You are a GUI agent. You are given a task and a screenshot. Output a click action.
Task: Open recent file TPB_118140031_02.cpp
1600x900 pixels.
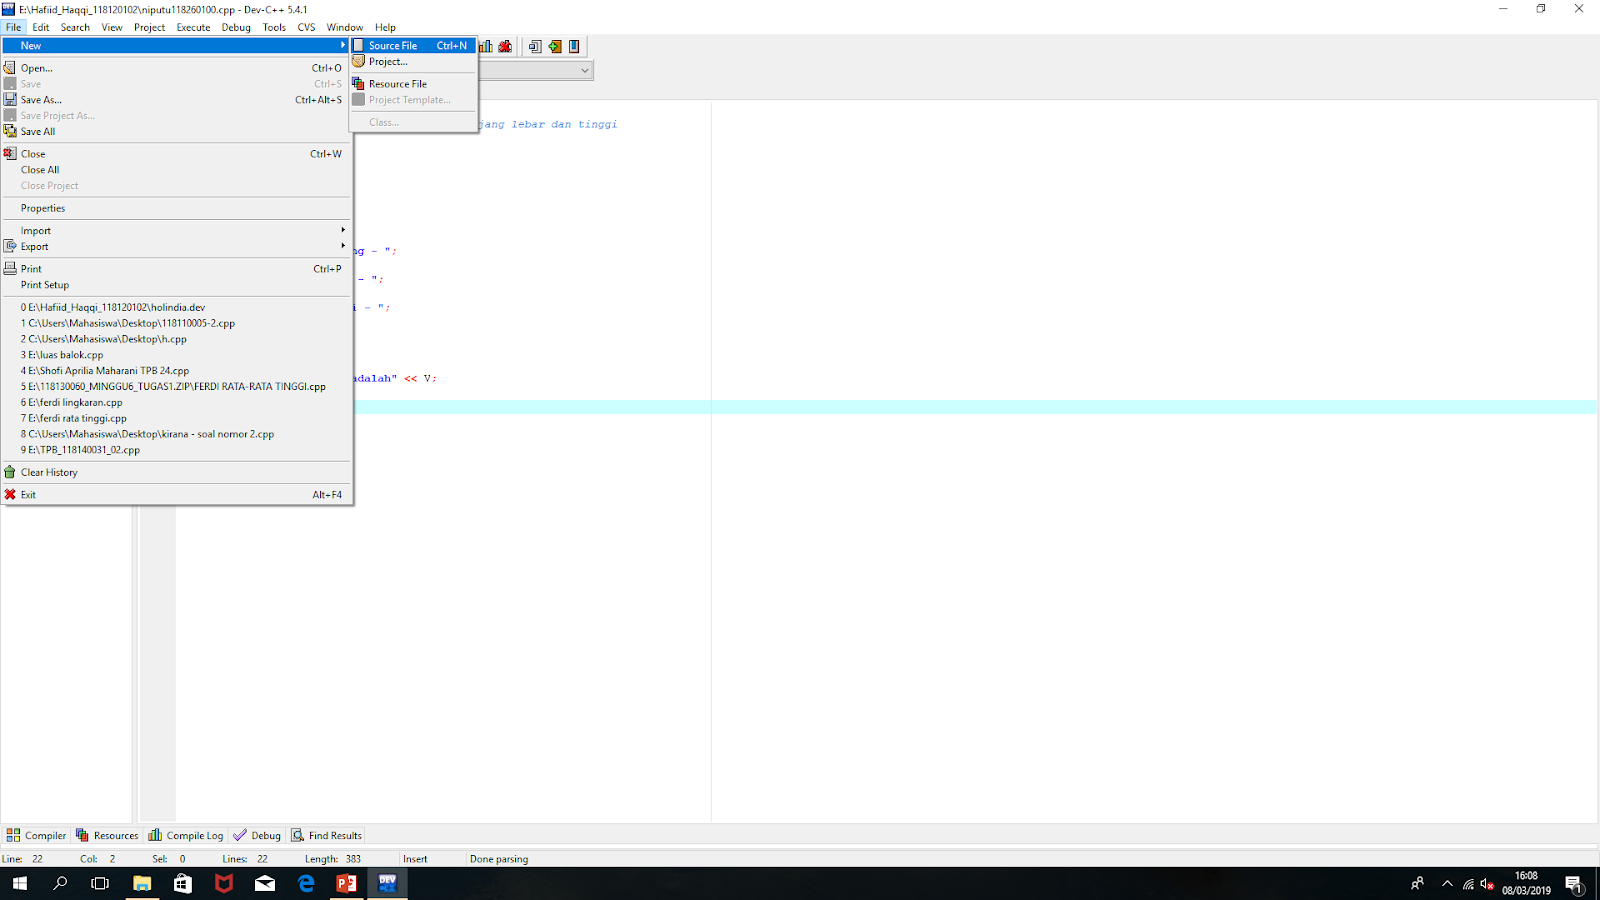point(176,450)
